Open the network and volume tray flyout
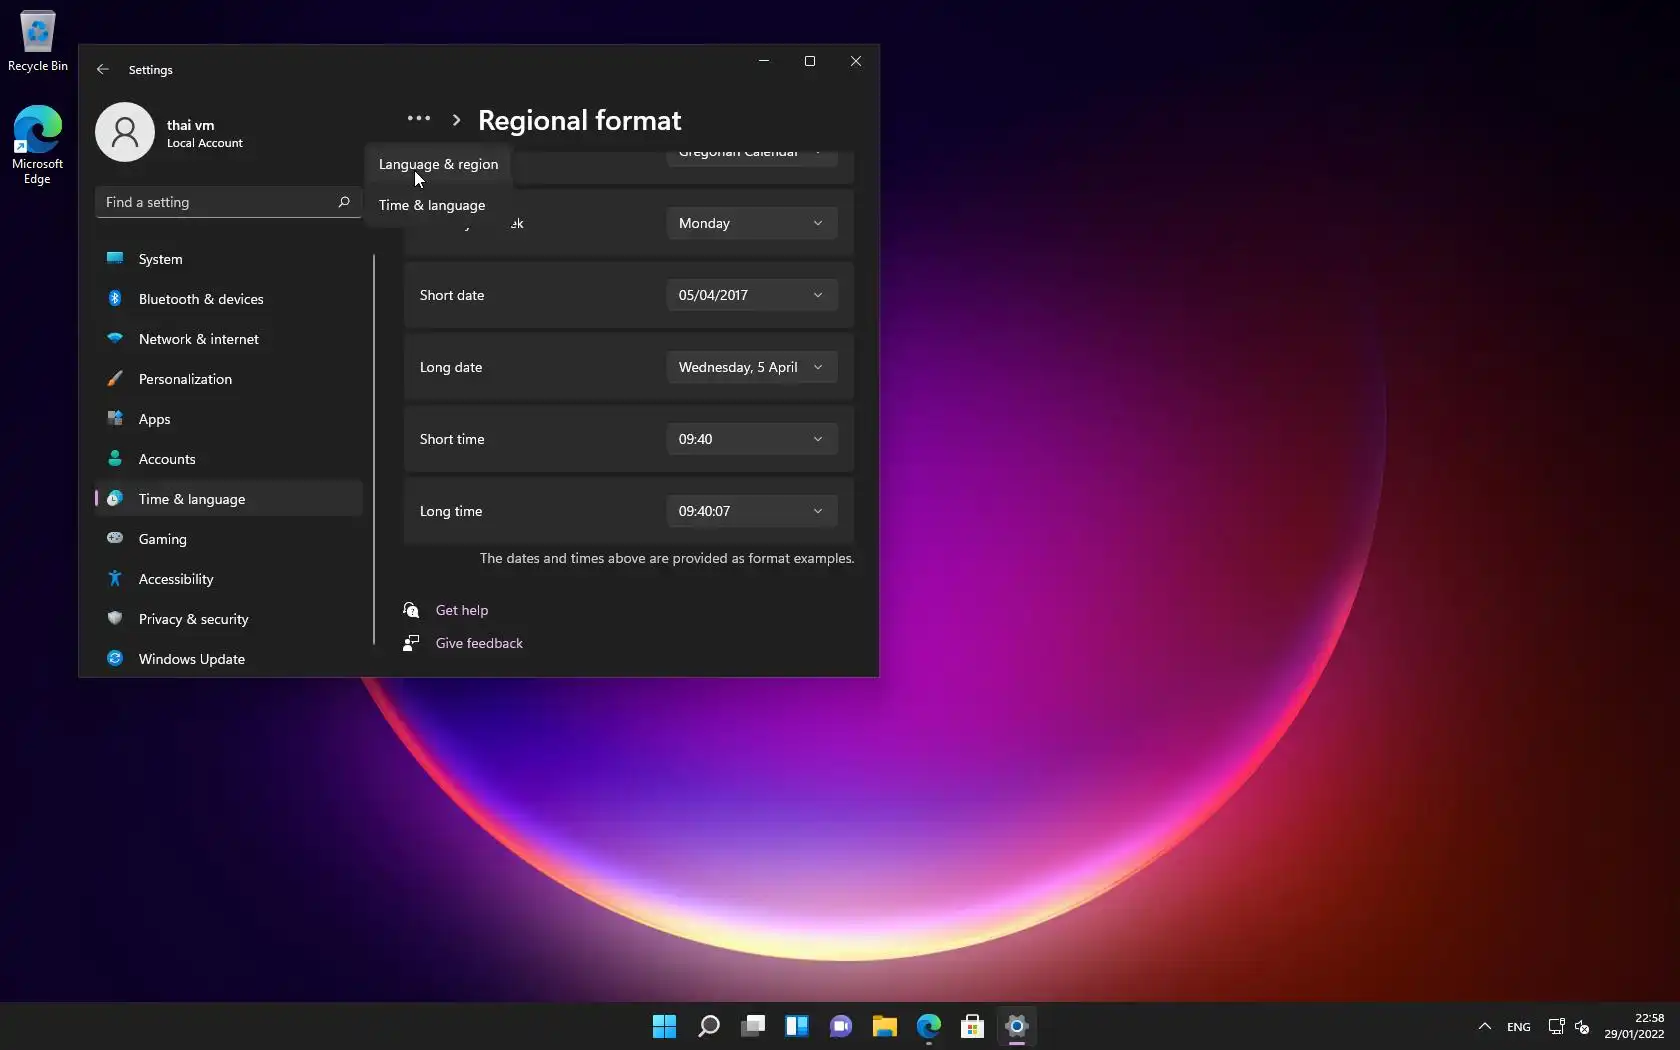 (1568, 1026)
